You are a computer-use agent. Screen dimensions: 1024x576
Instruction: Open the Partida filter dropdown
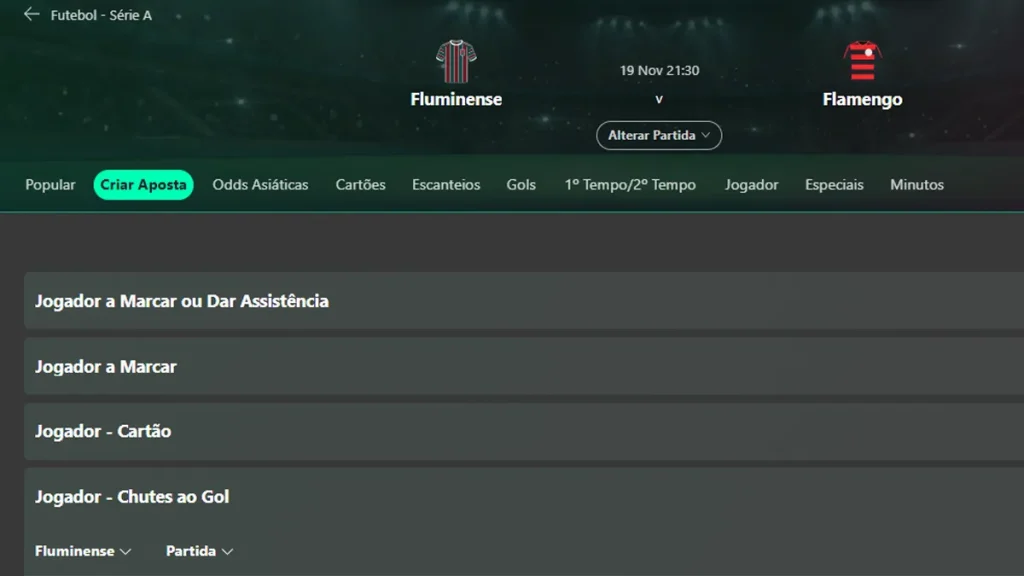(199, 550)
